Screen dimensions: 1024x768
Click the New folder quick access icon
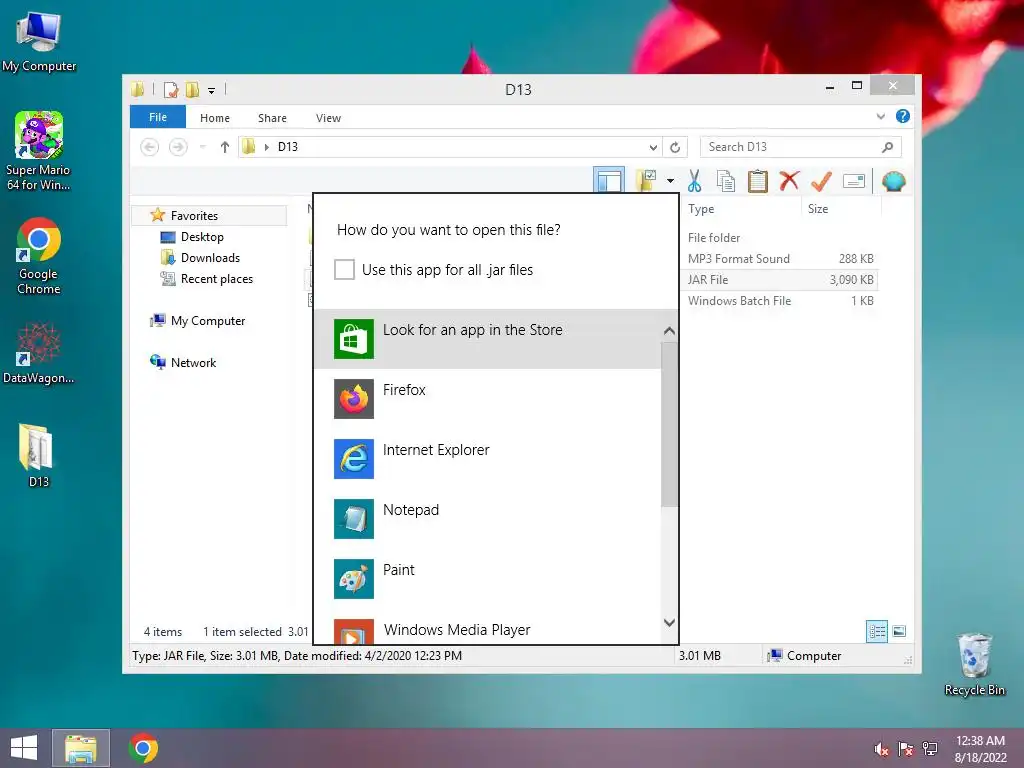pyautogui.click(x=192, y=89)
